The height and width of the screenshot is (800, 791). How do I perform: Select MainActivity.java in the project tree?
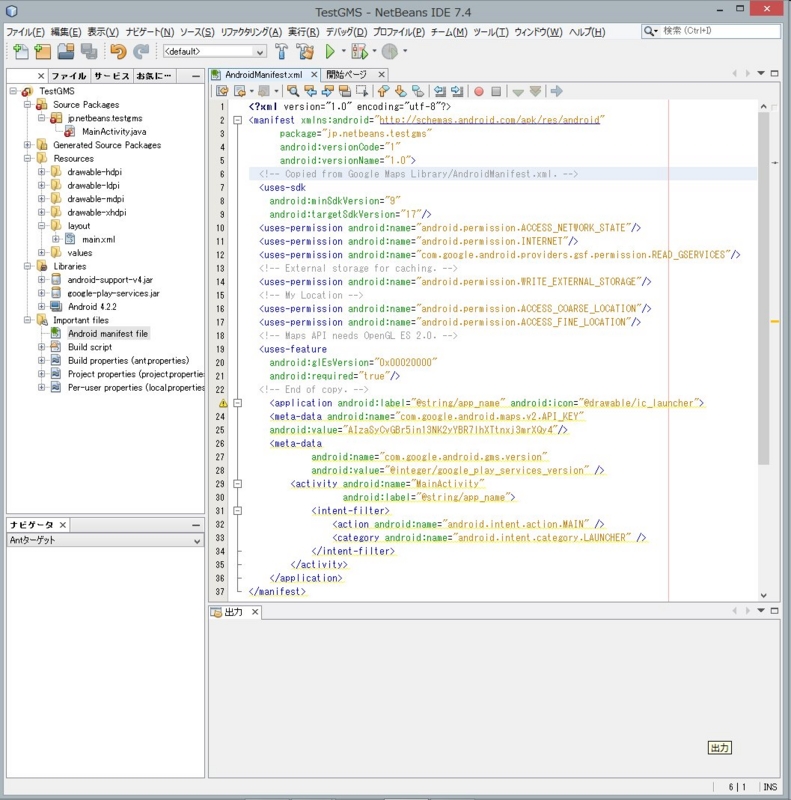pyautogui.click(x=114, y=132)
